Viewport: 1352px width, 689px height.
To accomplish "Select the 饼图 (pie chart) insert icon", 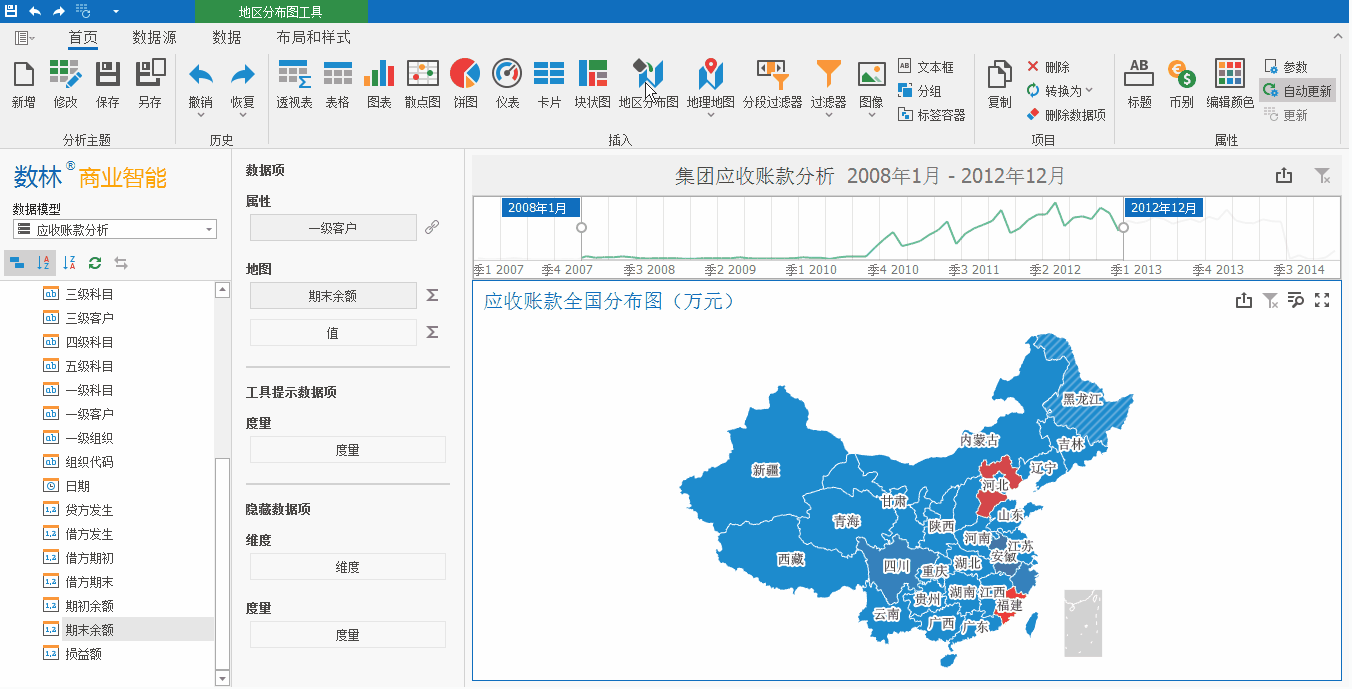I will pyautogui.click(x=464, y=85).
